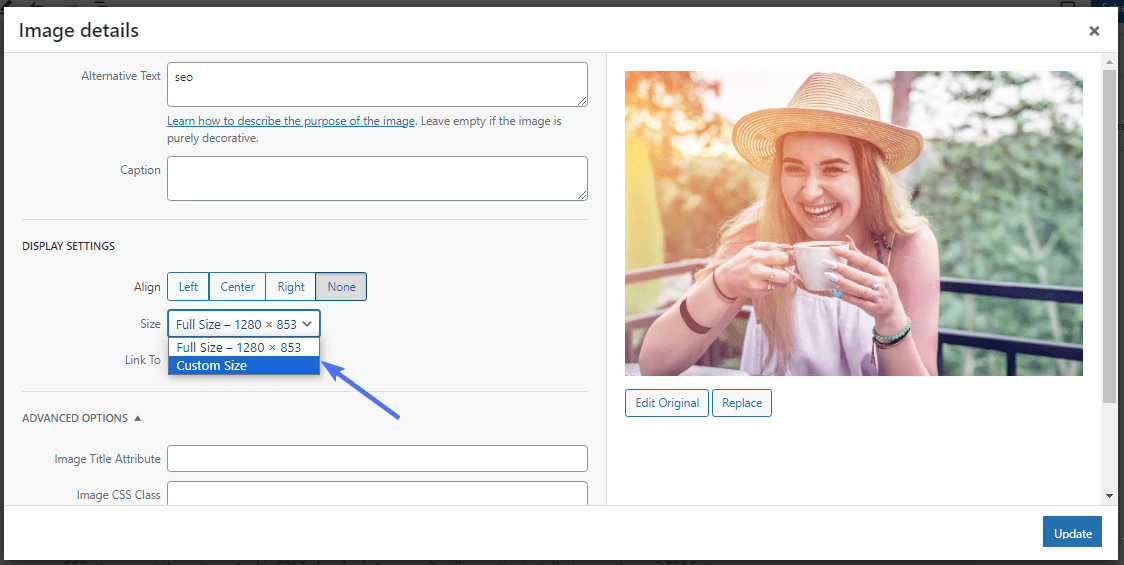Click Update to save image details
The height and width of the screenshot is (565, 1124).
1072,533
